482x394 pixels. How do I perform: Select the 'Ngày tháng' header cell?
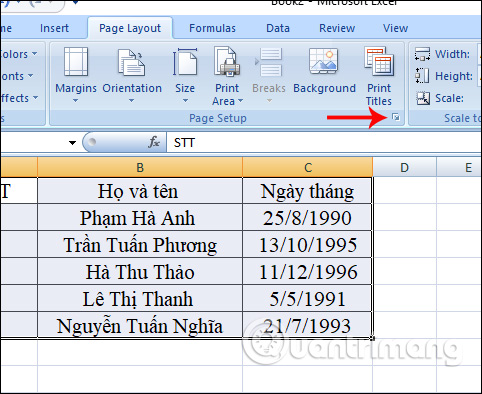click(x=307, y=191)
